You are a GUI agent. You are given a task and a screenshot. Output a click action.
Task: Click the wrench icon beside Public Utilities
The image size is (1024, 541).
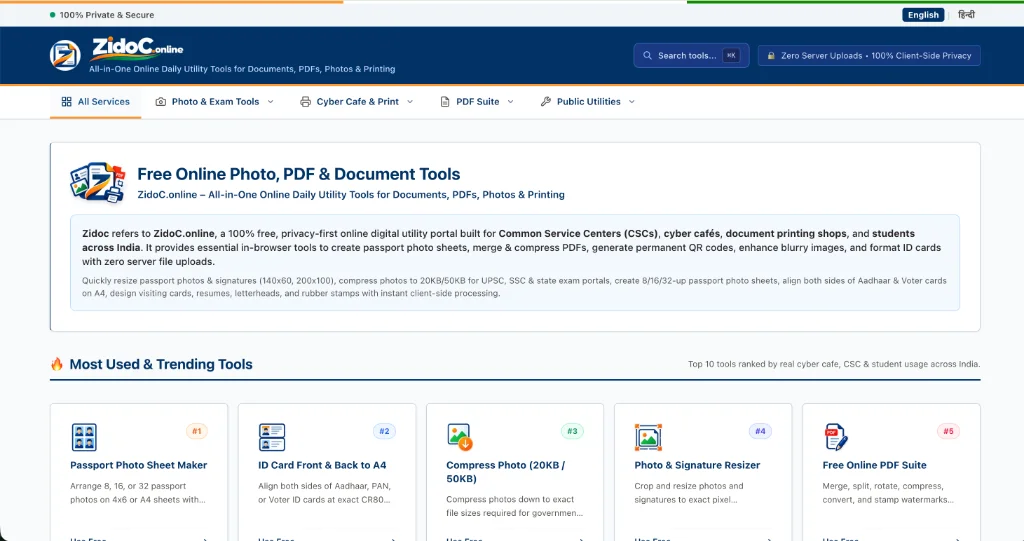[x=546, y=102]
